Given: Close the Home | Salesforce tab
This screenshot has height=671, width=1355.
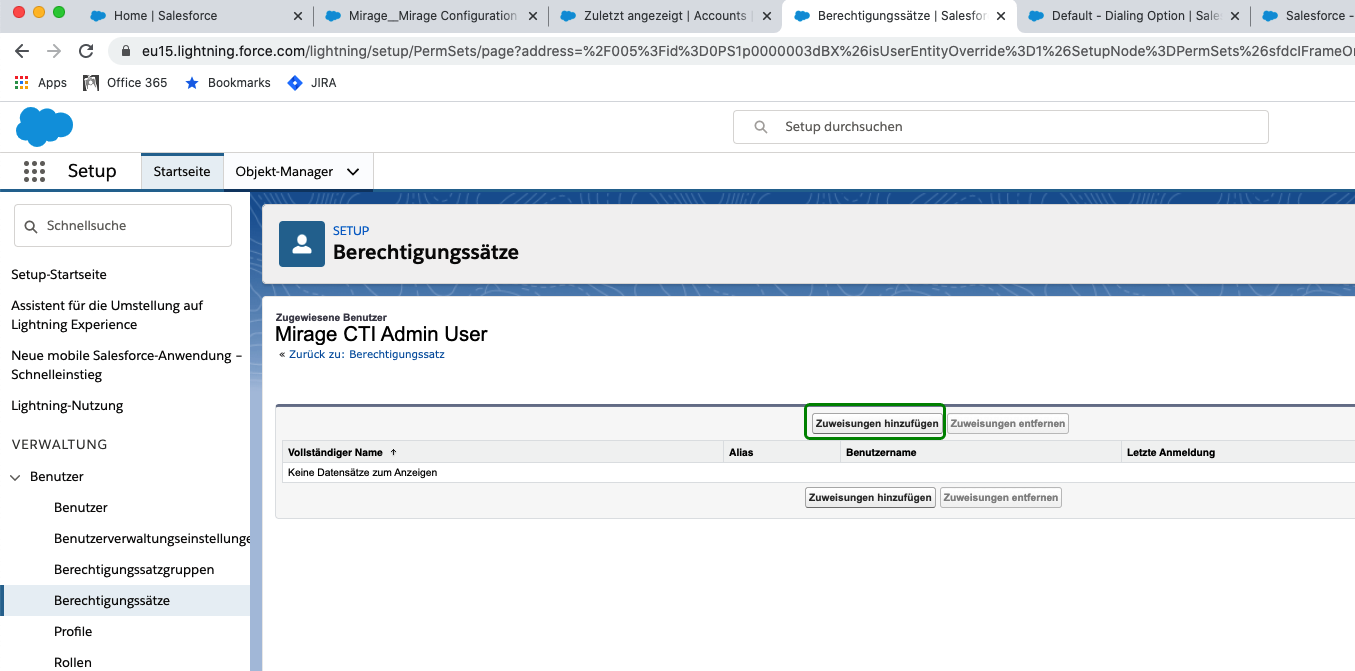Looking at the screenshot, I should point(299,16).
